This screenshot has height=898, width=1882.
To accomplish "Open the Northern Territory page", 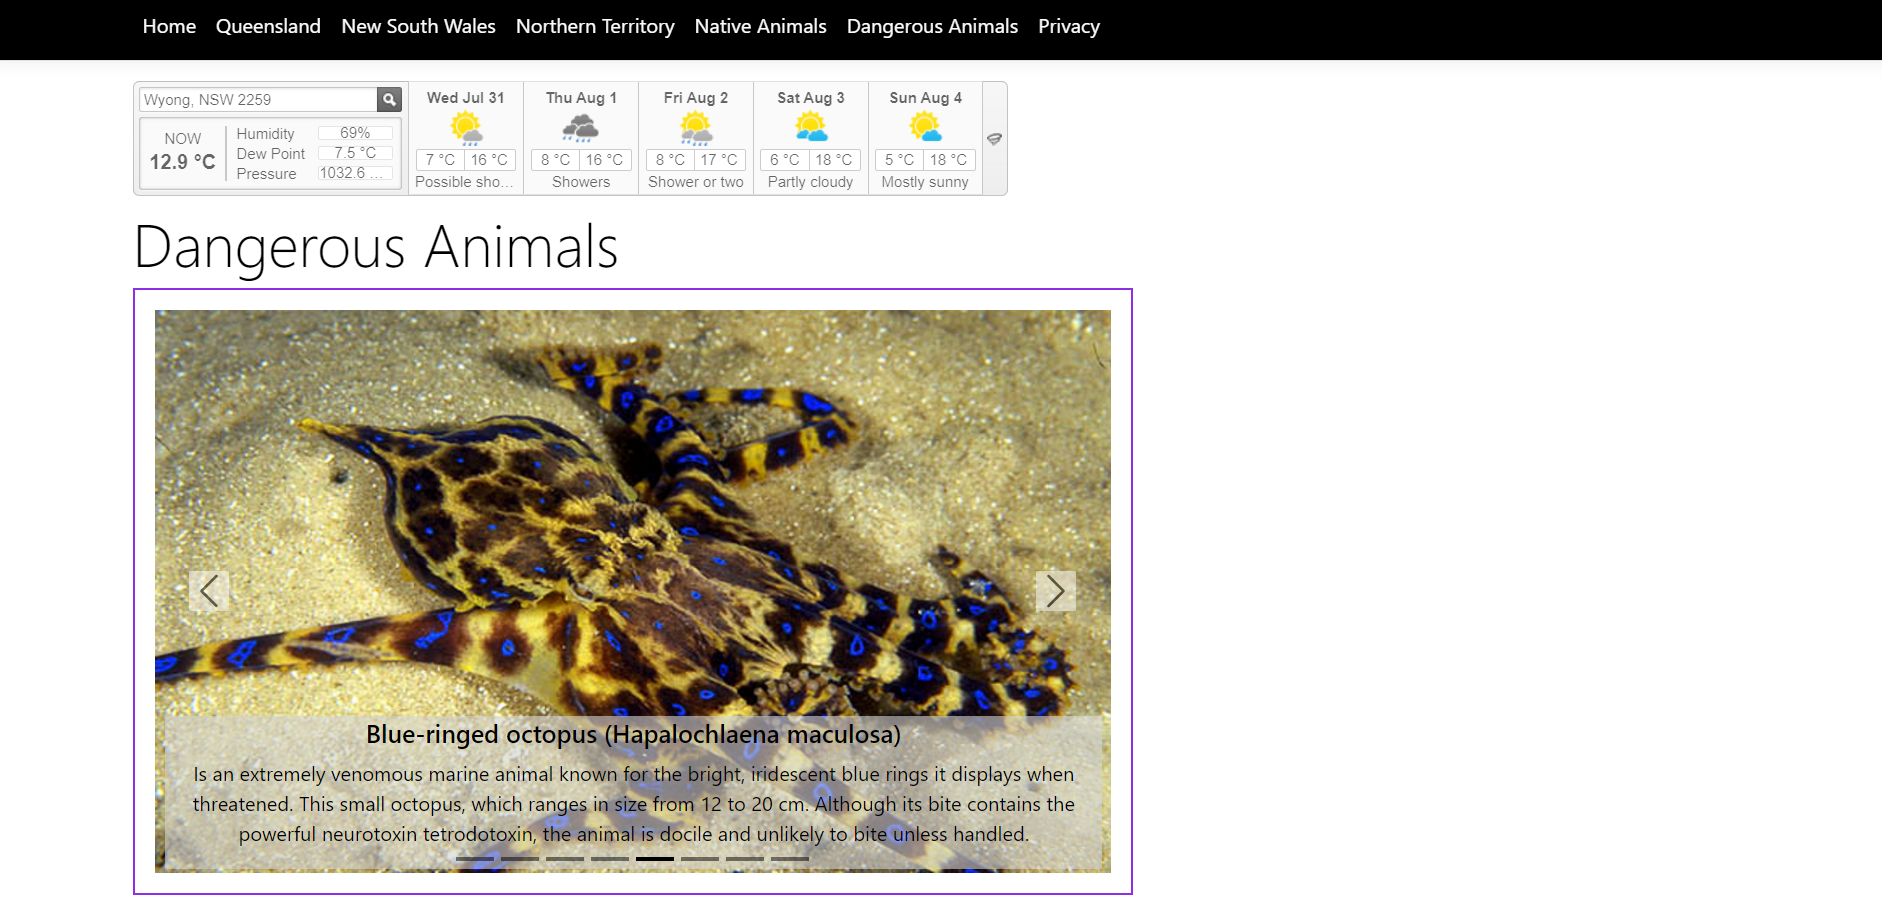I will coord(595,27).
